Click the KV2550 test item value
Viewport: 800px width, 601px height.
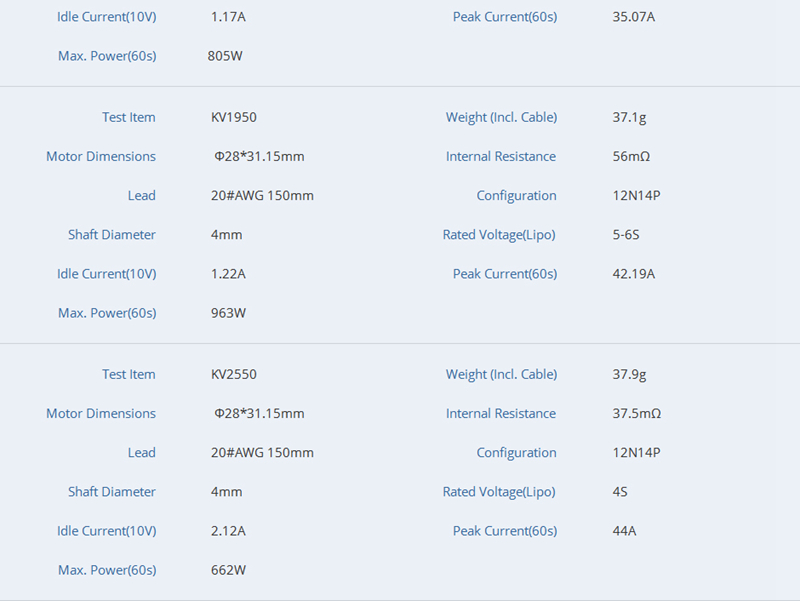(234, 374)
